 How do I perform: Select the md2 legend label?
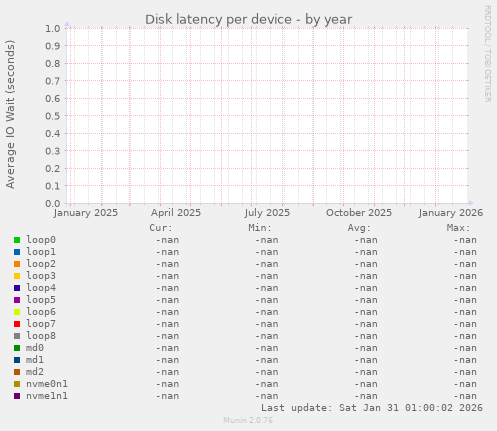(x=35, y=372)
